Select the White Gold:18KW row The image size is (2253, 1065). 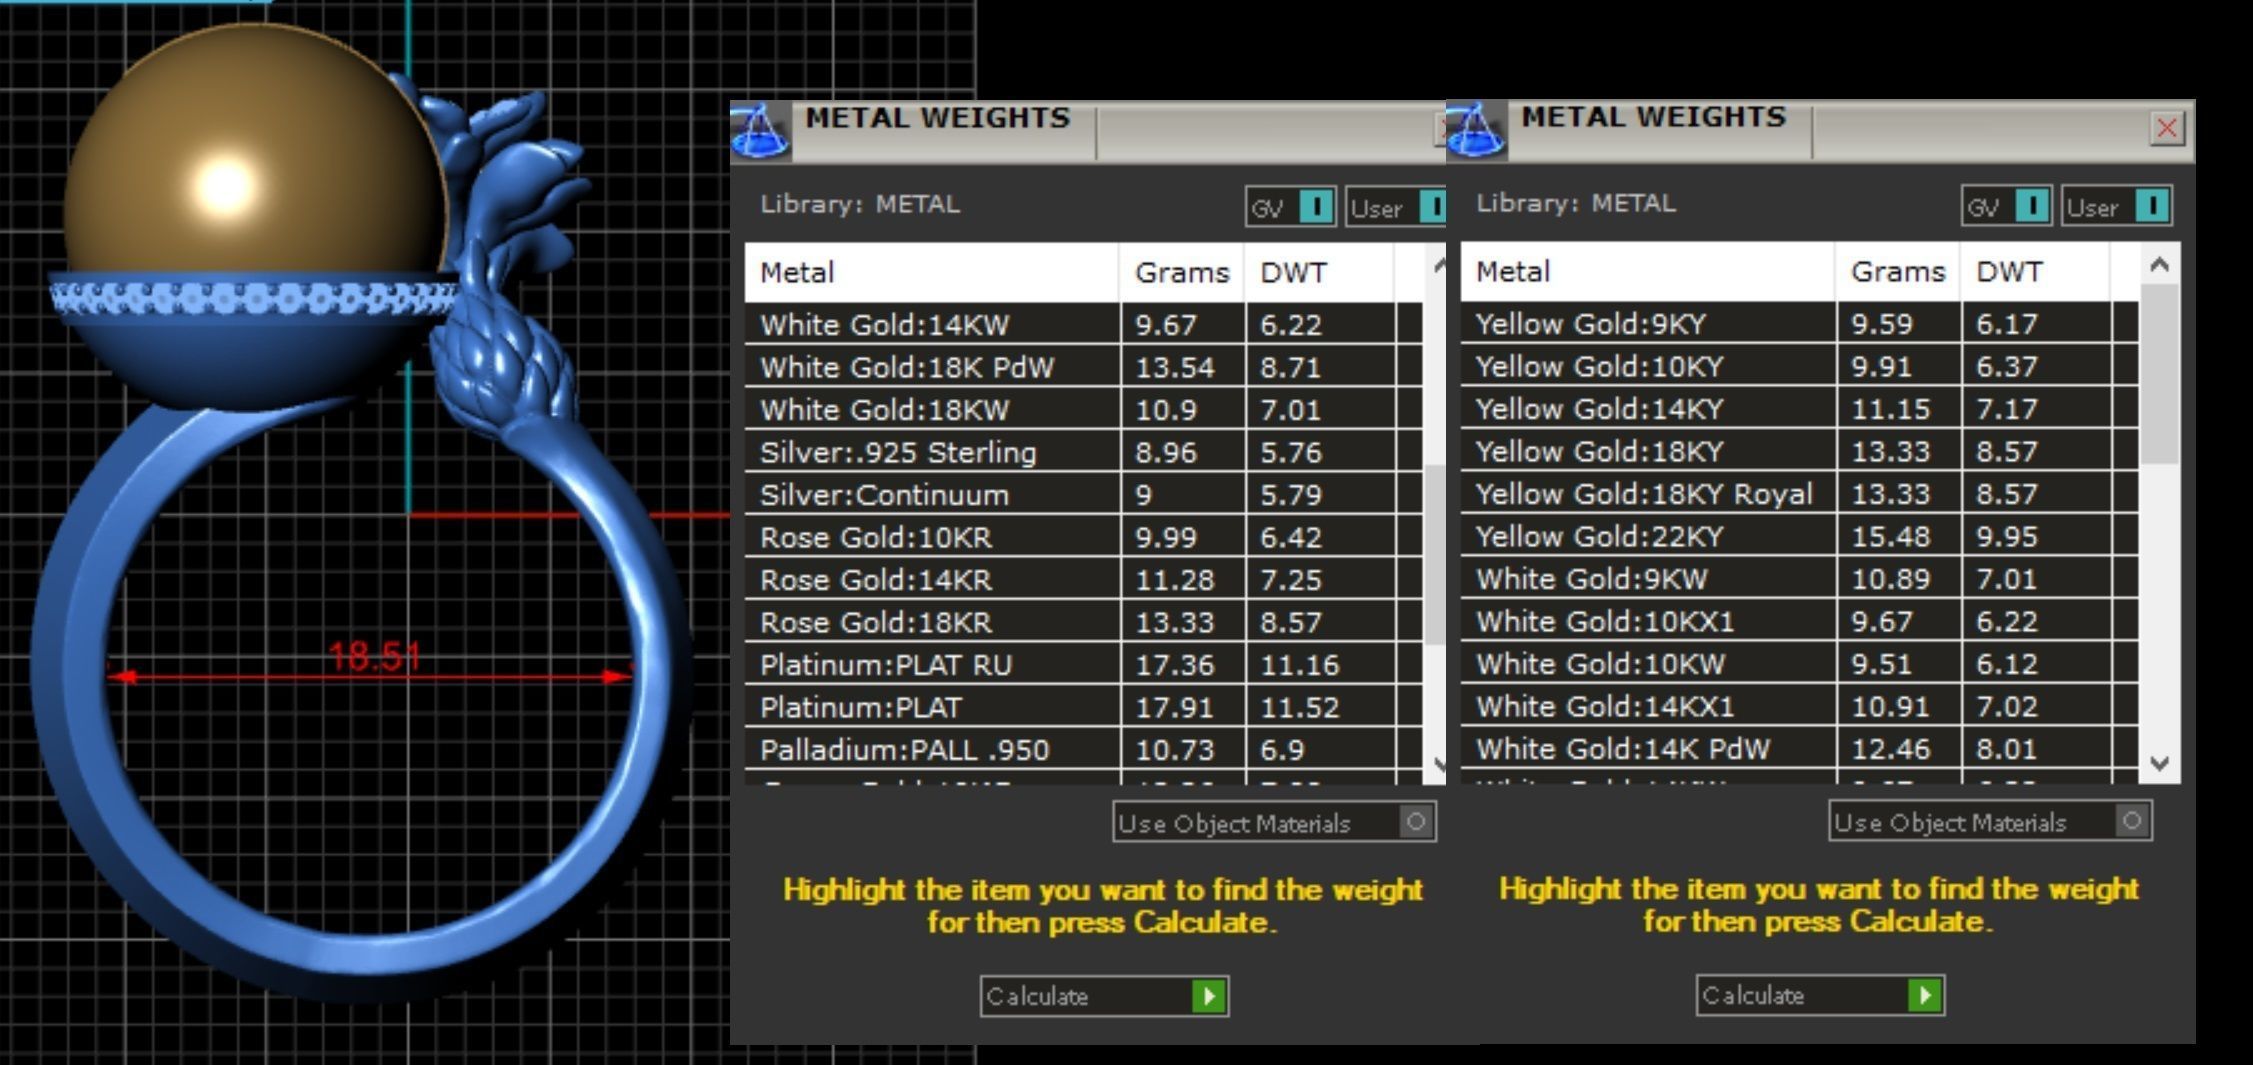tap(1084, 409)
